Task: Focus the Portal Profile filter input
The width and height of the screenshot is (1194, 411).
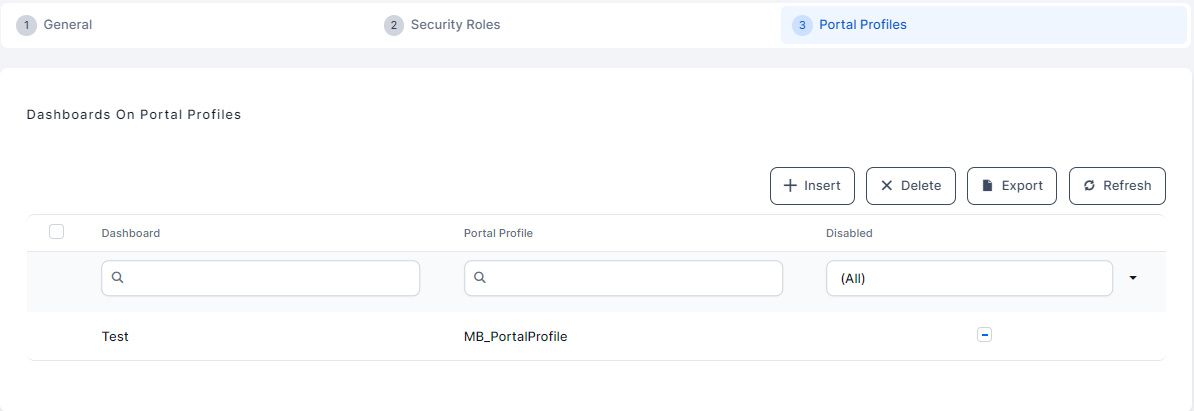Action: (633, 278)
